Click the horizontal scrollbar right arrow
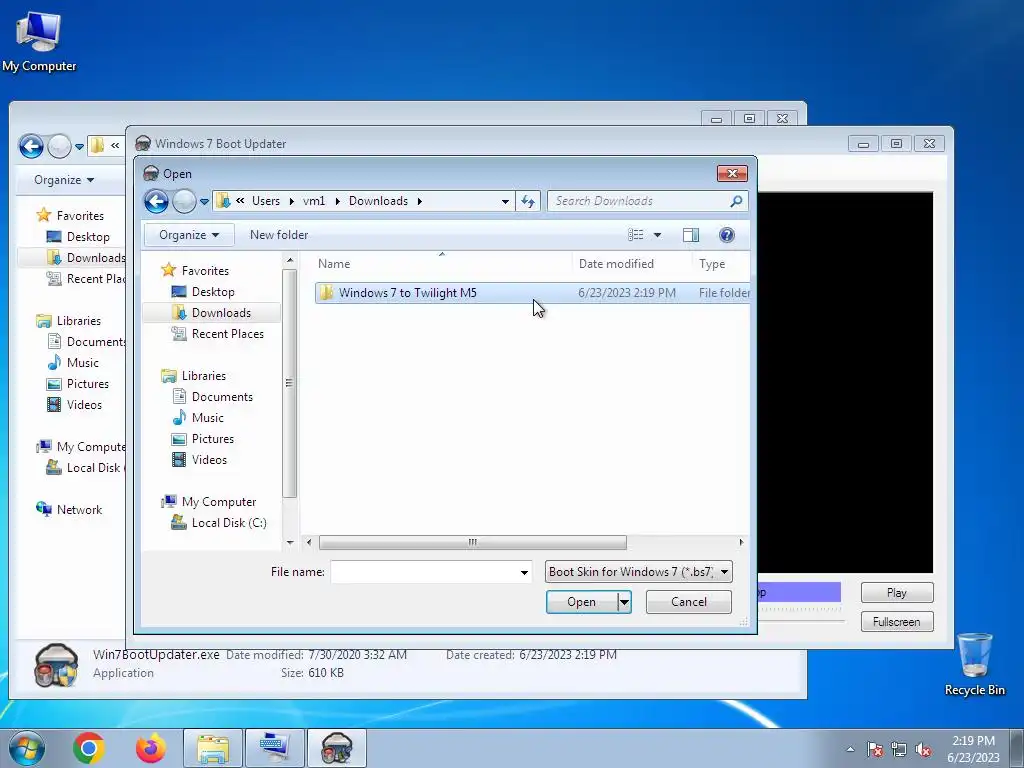 (x=741, y=543)
